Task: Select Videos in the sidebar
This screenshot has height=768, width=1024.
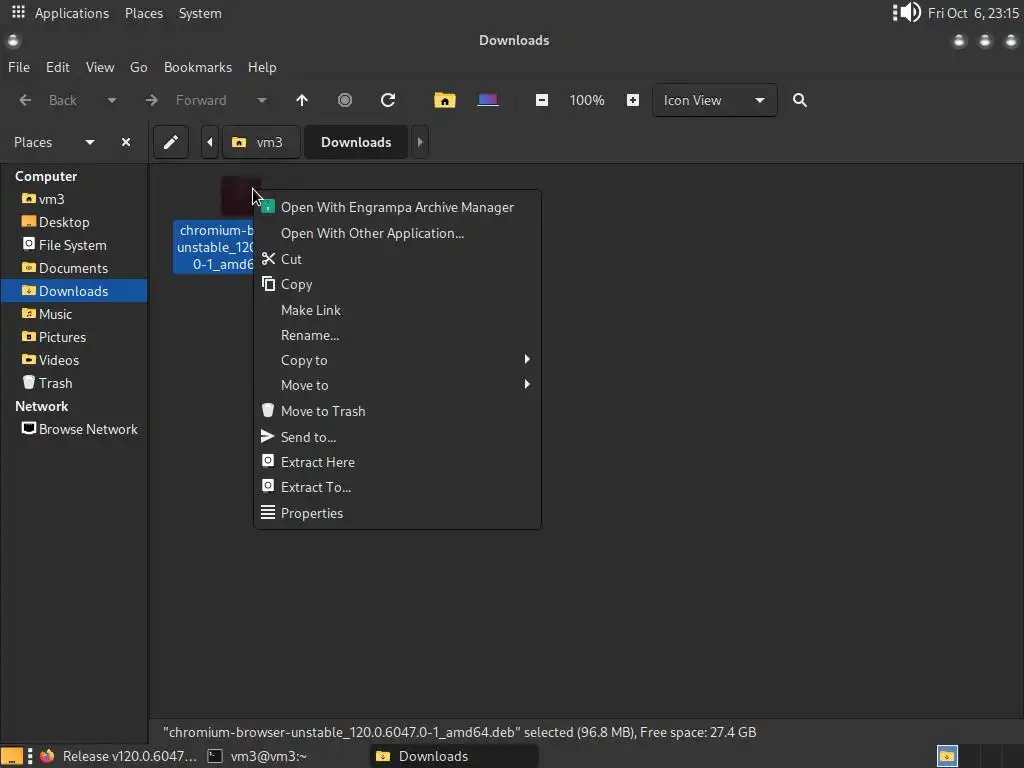Action: point(74,360)
